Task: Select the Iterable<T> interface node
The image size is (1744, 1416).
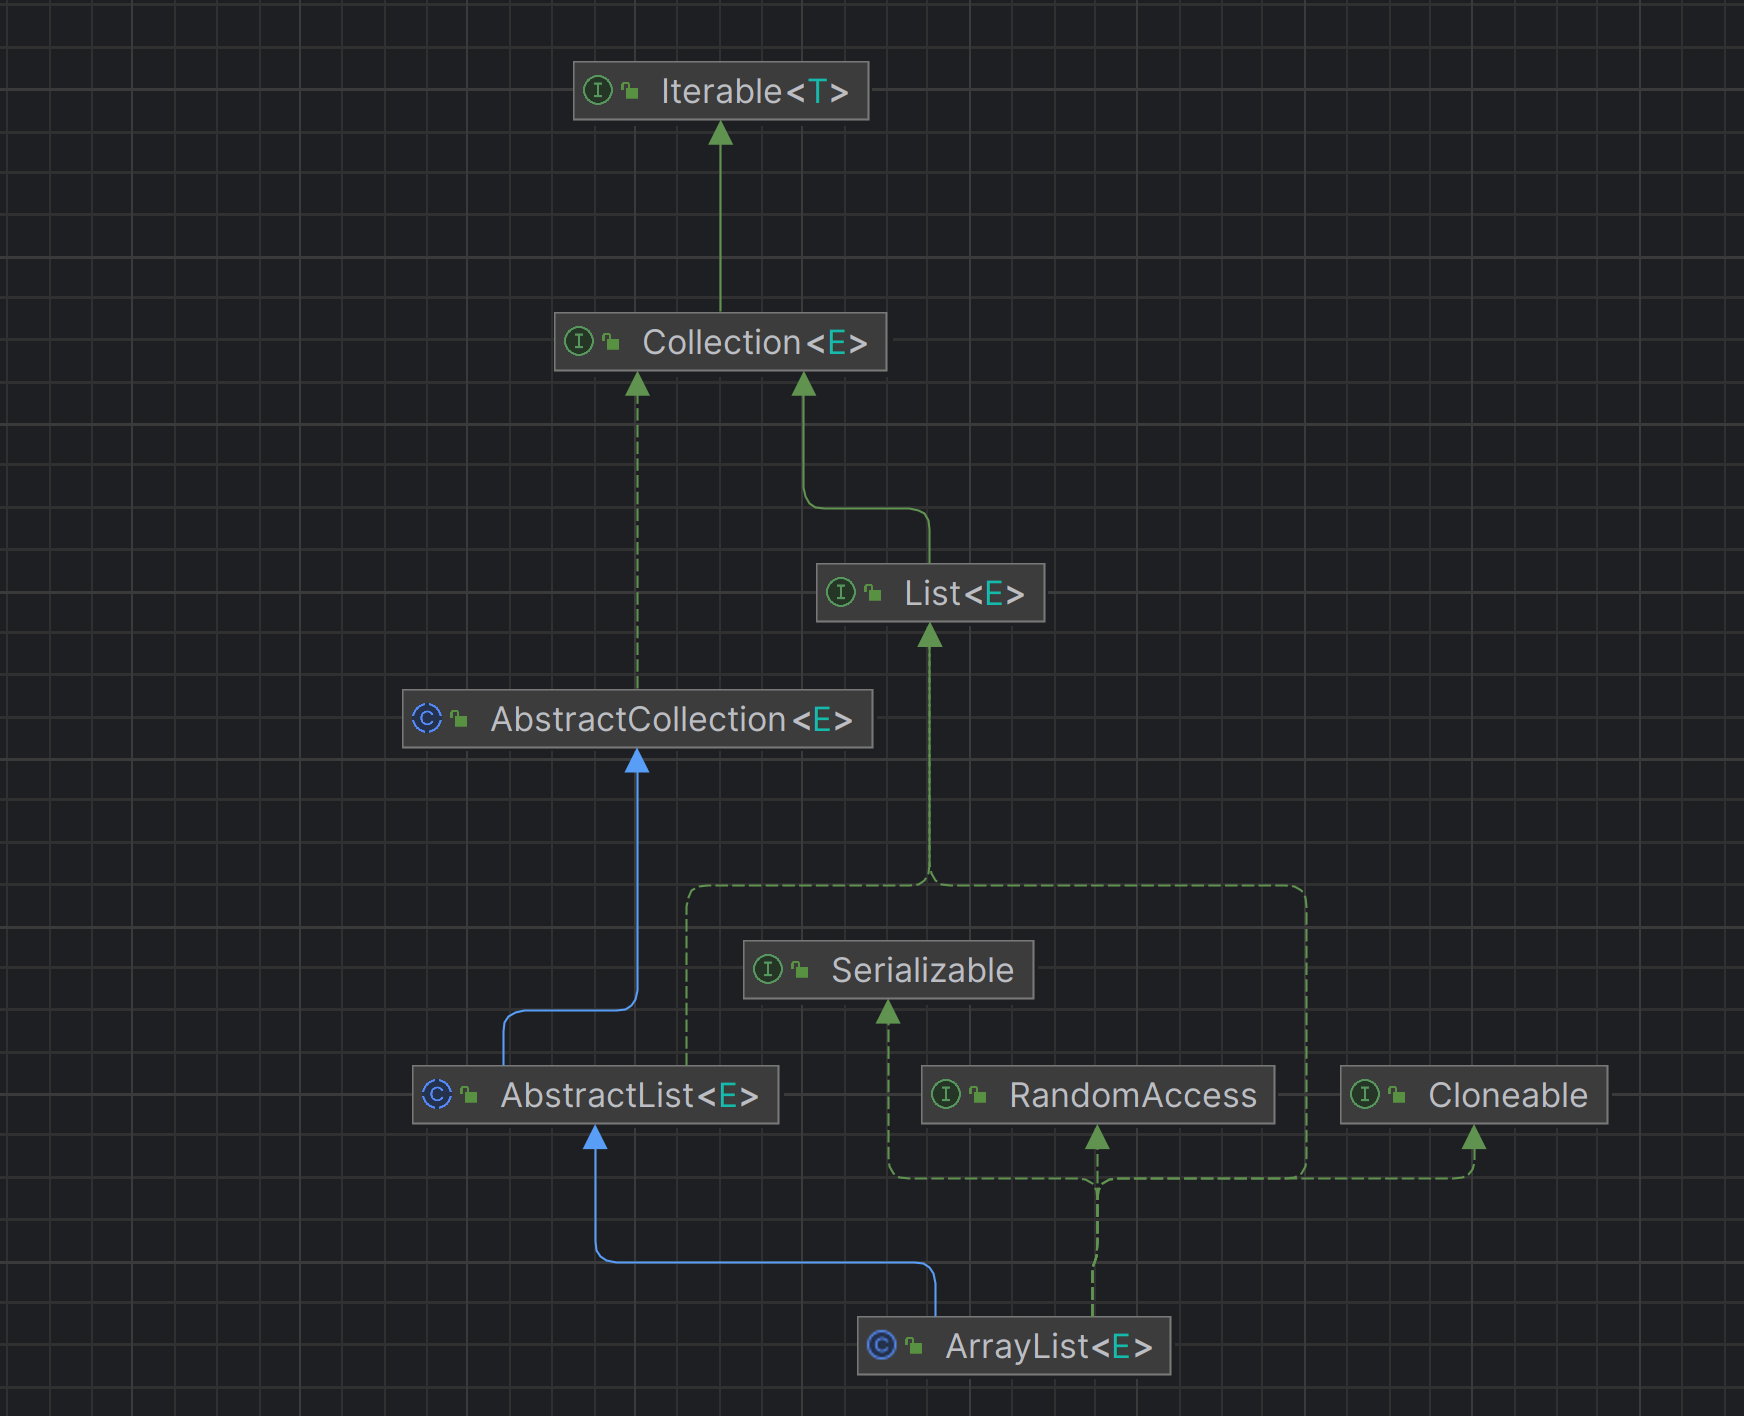Action: (721, 91)
